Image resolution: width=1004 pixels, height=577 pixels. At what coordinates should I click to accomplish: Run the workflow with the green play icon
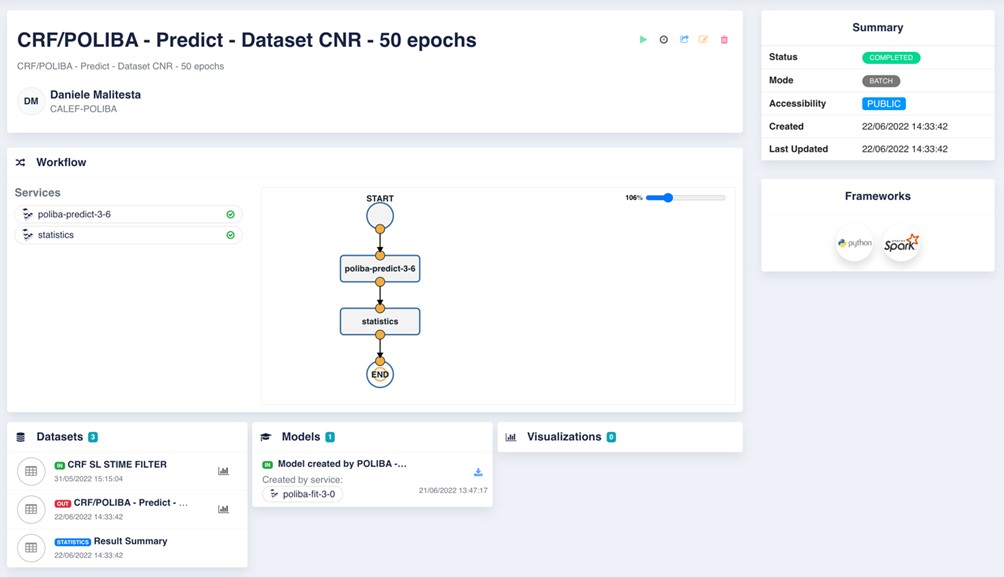pyautogui.click(x=643, y=40)
